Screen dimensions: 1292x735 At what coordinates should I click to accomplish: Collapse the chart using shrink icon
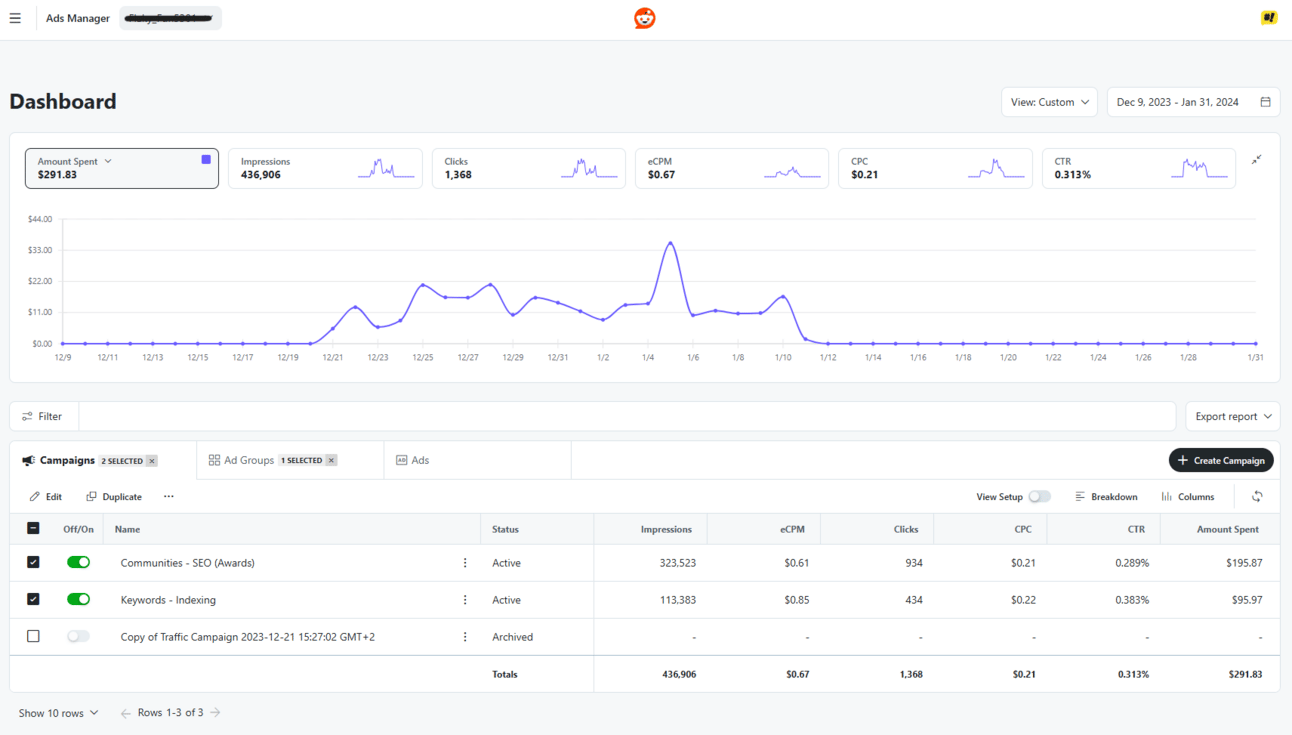click(x=1257, y=160)
